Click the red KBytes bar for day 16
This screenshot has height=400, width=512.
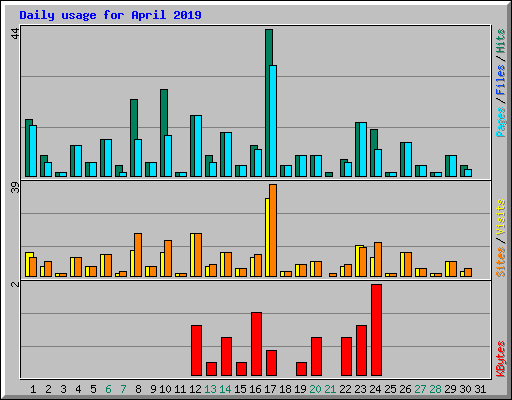click(x=256, y=344)
